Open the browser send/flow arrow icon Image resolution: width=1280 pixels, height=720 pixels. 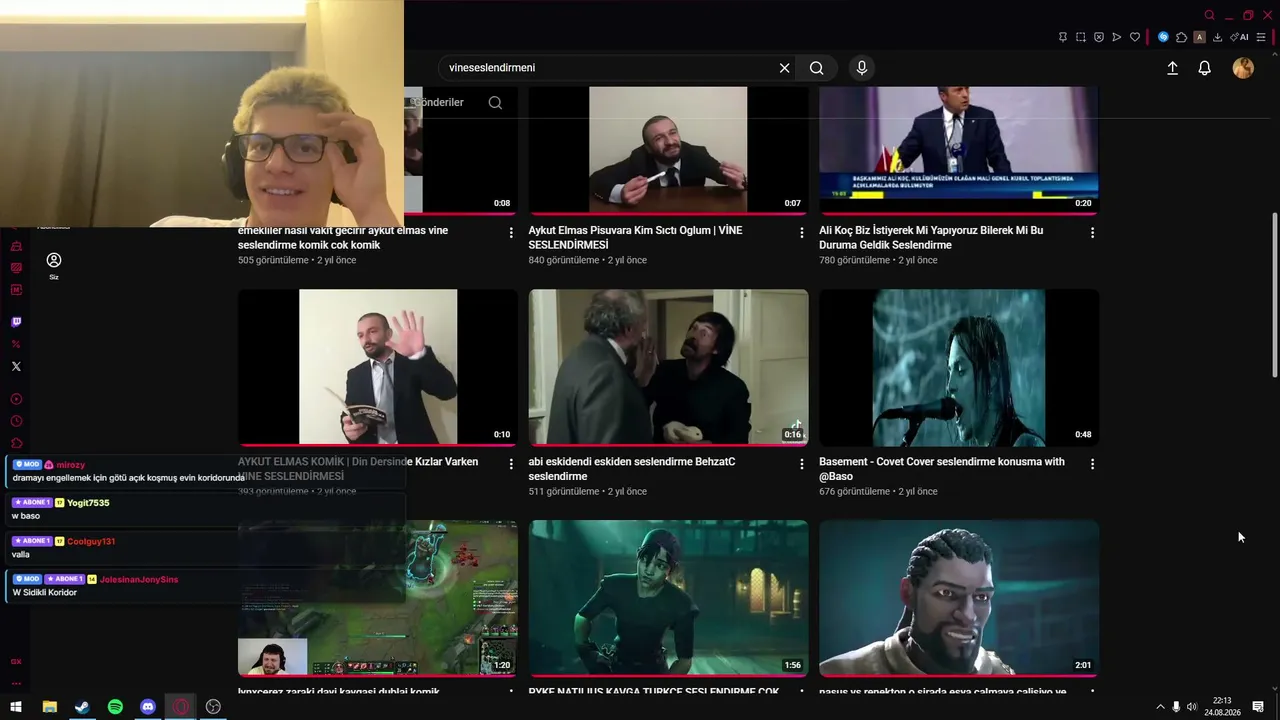click(x=1117, y=37)
